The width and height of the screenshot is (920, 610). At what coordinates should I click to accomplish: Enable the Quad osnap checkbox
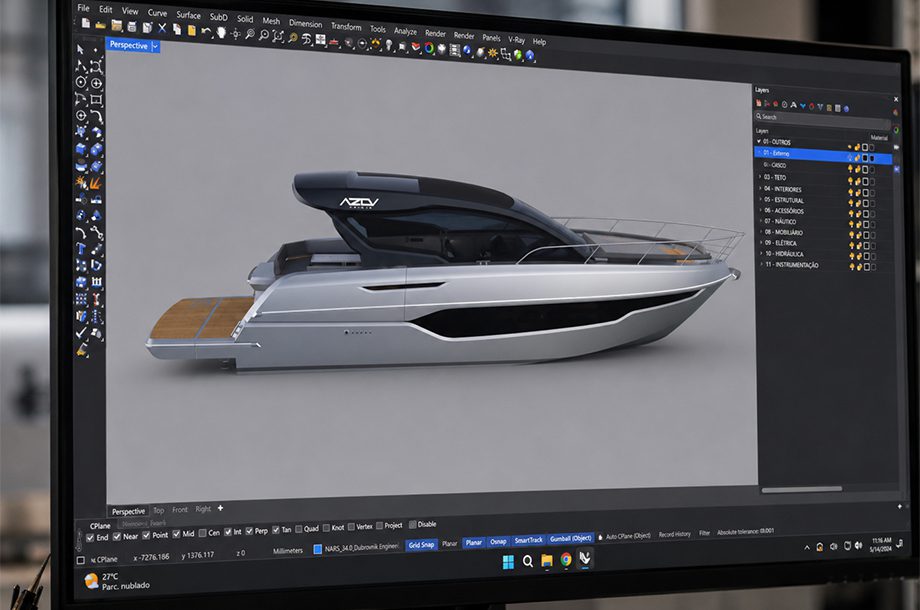point(299,529)
